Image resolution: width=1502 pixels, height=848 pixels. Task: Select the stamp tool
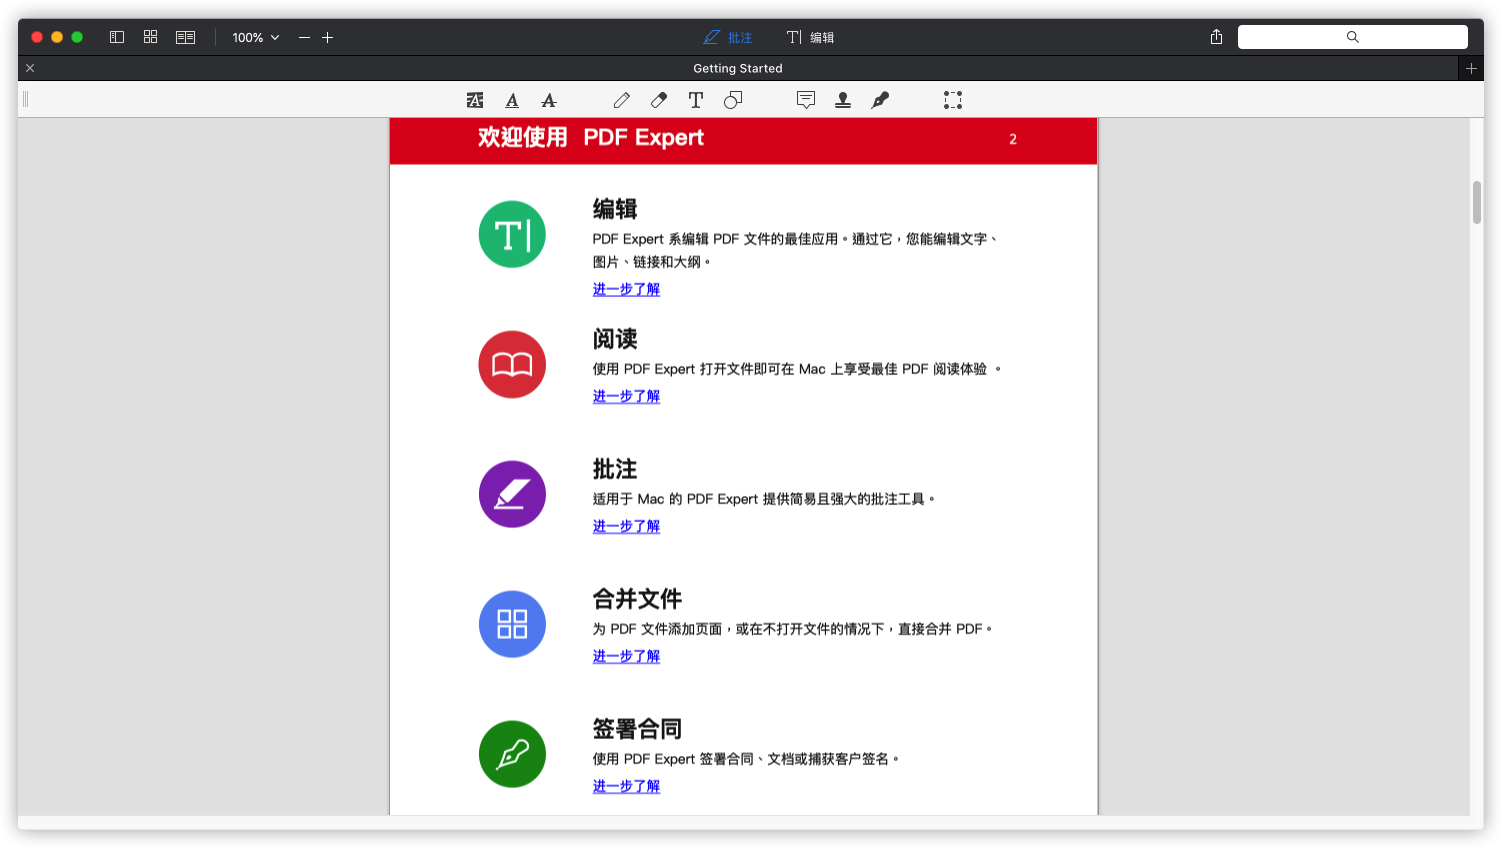(842, 100)
